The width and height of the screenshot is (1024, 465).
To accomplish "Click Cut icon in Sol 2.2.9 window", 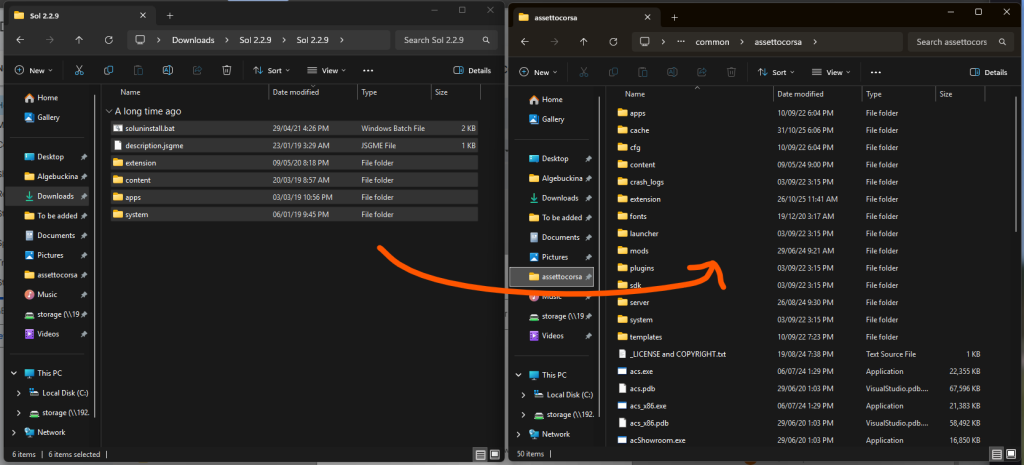I will point(79,71).
